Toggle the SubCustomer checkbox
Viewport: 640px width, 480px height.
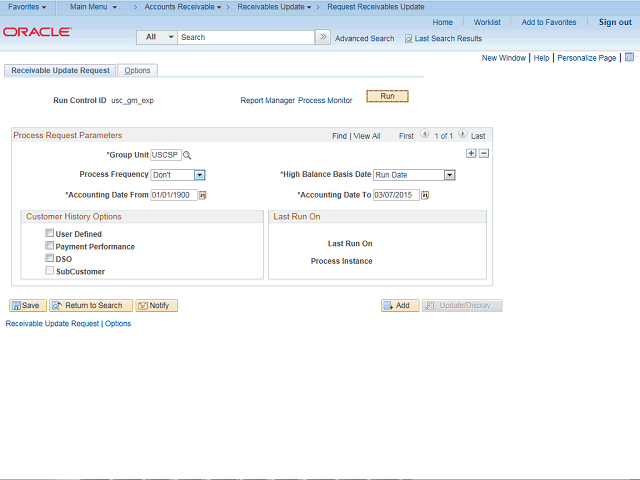click(x=49, y=271)
